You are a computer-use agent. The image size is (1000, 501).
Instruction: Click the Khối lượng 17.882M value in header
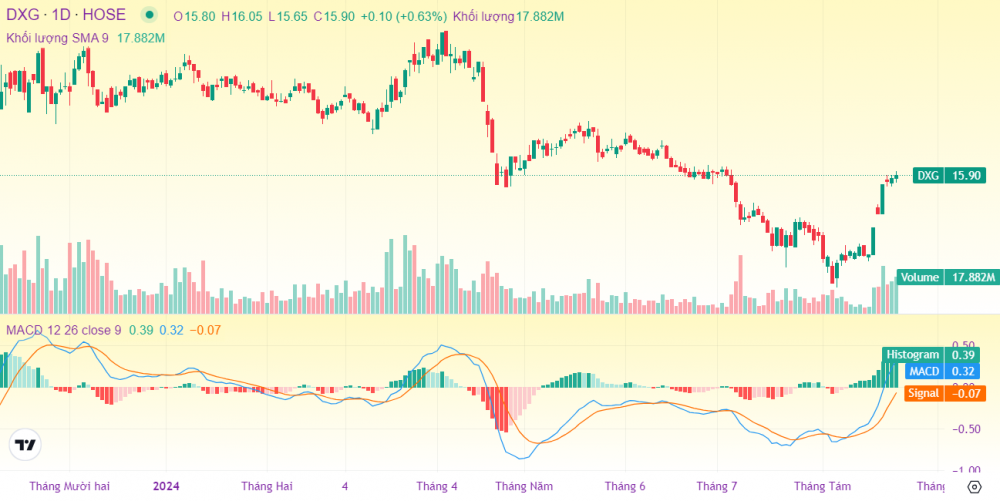click(508, 17)
